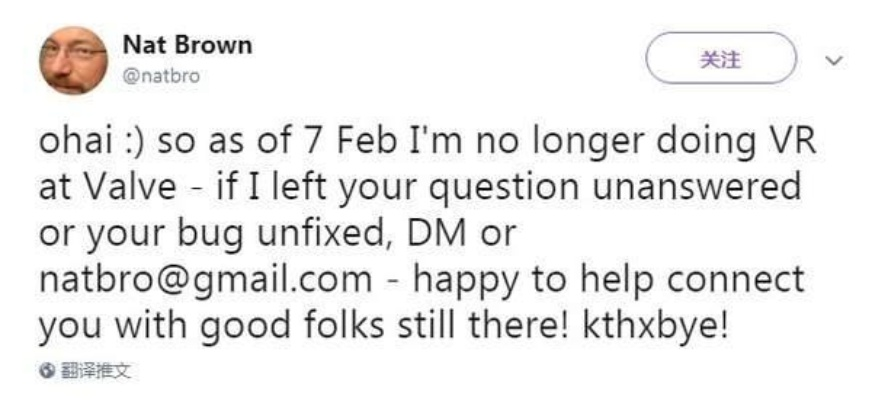Click the globe icon beside 翻译推文
872x400 pixels.
(45, 371)
